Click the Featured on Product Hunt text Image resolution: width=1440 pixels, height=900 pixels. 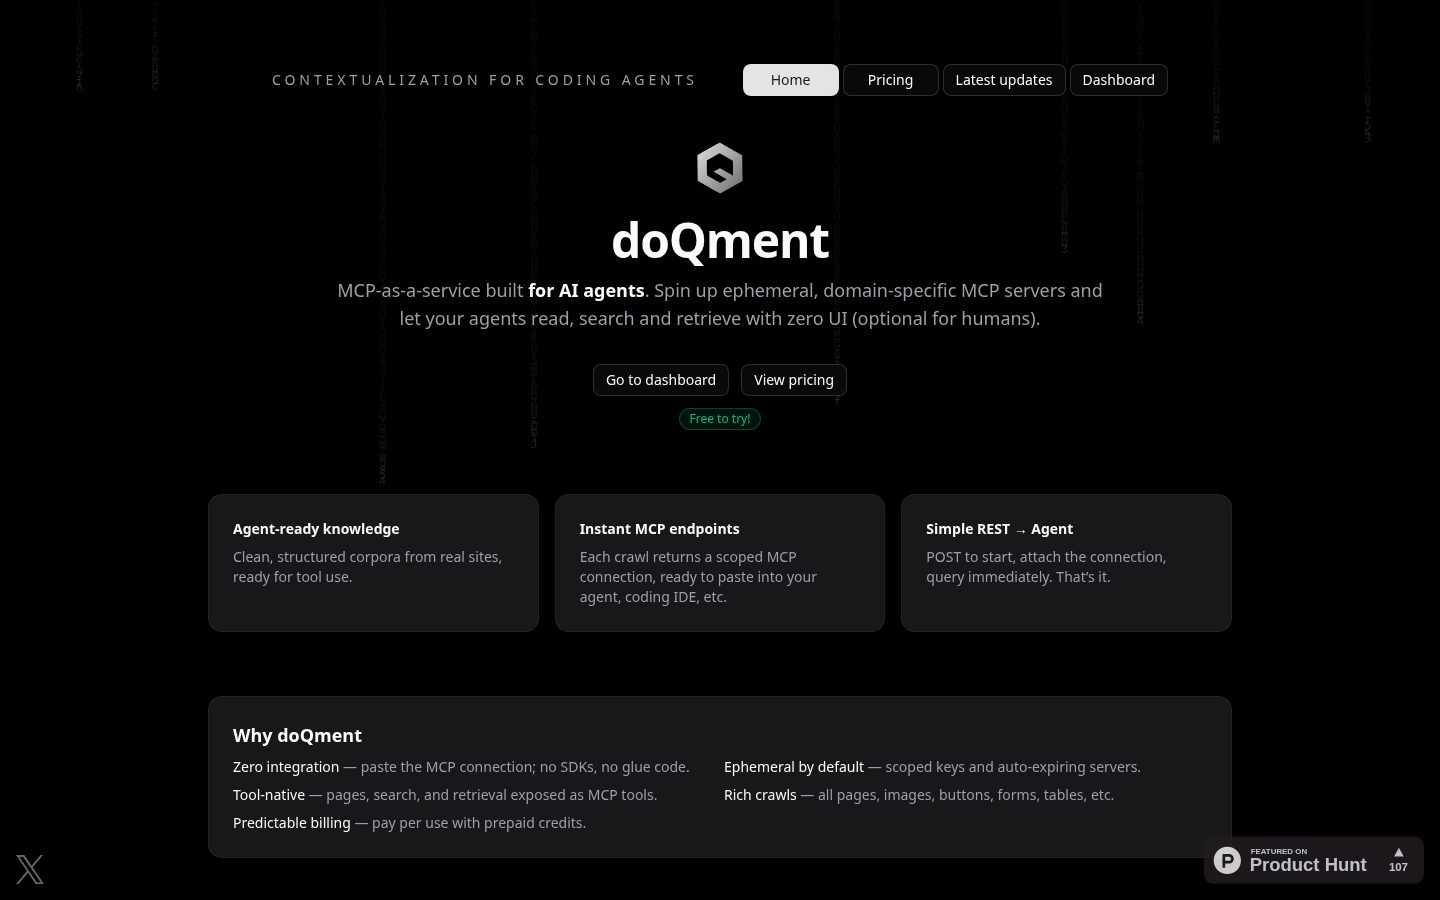click(x=1308, y=860)
